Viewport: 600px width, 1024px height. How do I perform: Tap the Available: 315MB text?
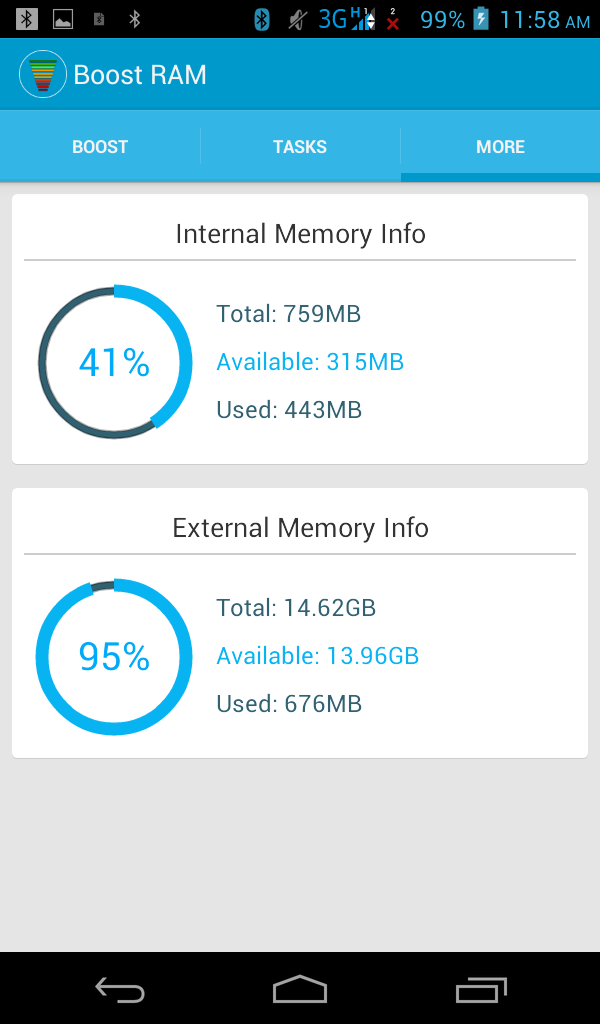310,362
